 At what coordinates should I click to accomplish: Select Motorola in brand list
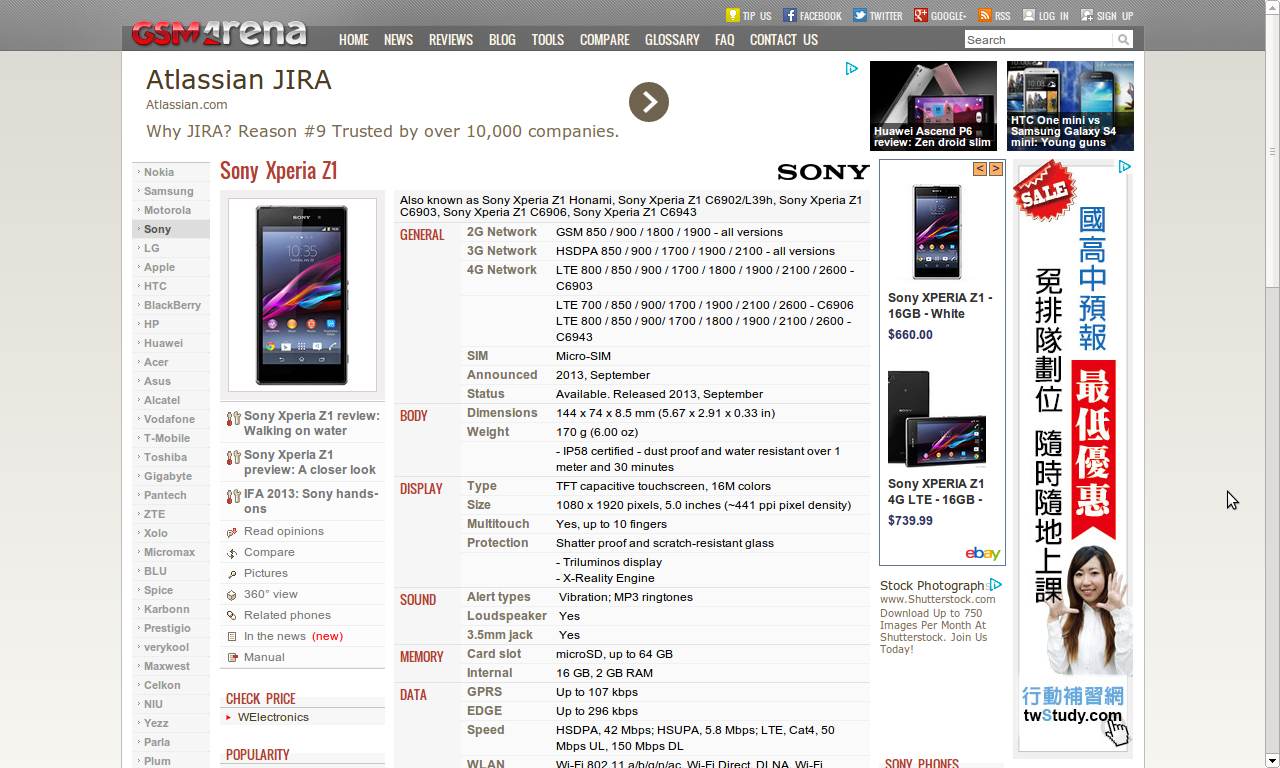pyautogui.click(x=167, y=210)
